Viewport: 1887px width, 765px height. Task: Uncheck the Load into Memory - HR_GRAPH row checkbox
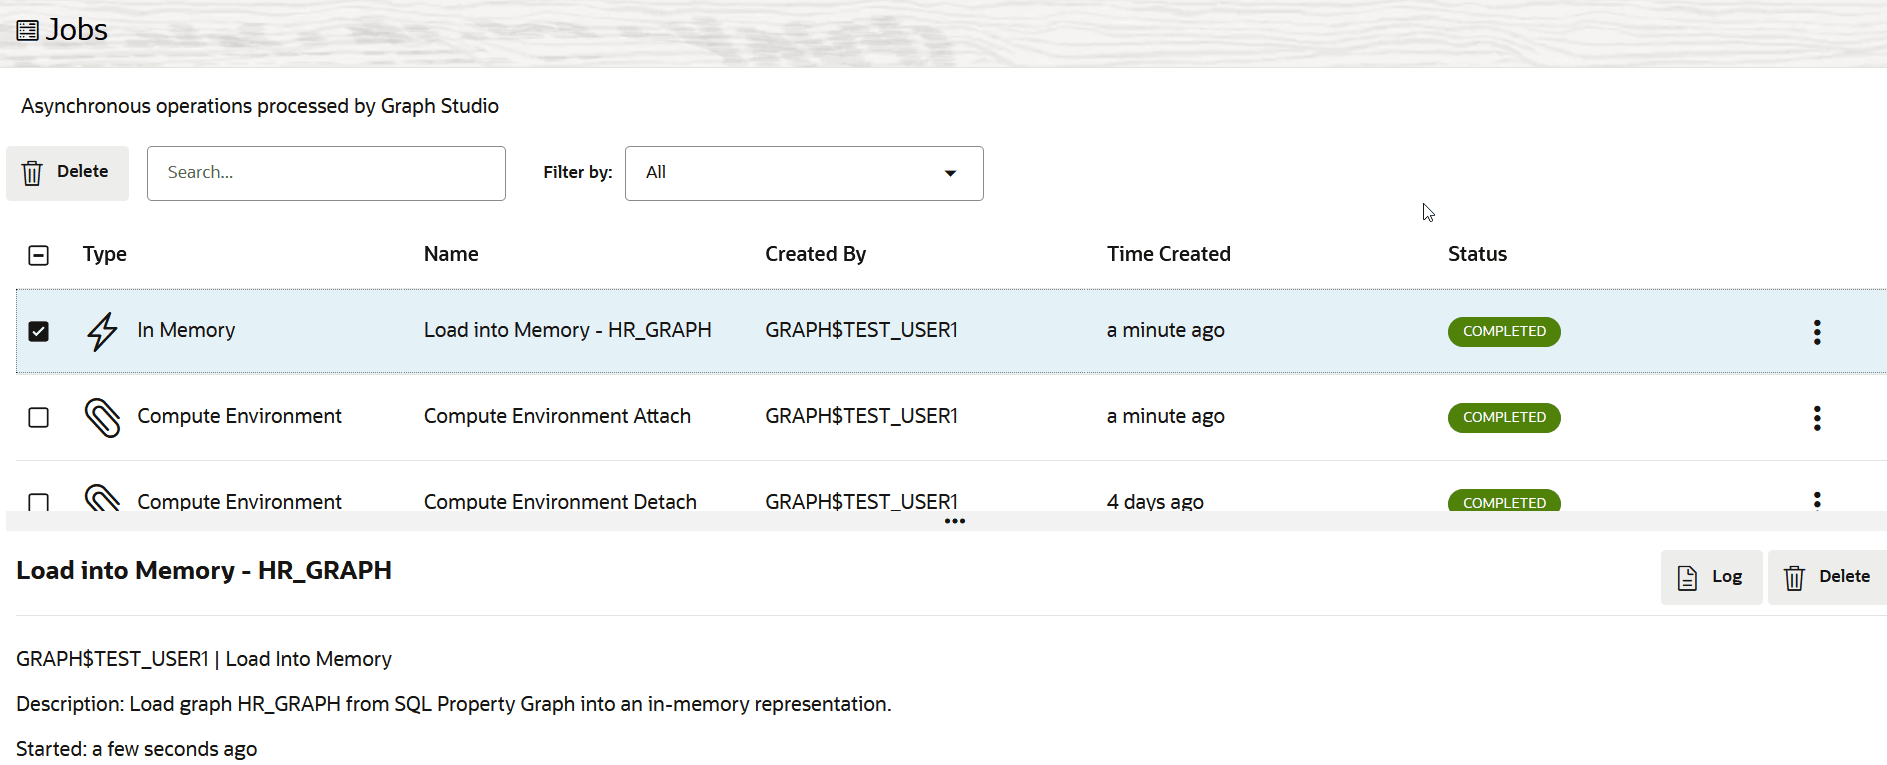pos(39,331)
